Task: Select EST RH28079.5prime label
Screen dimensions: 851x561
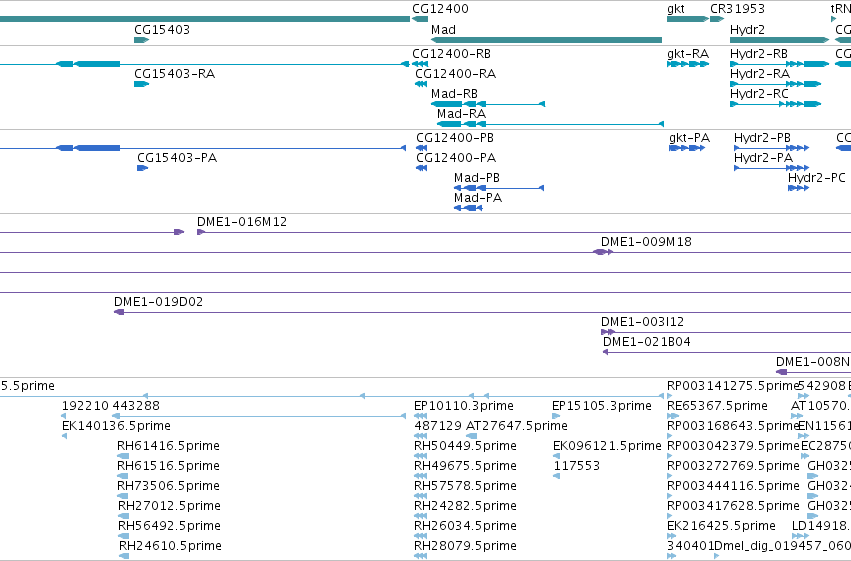Action: pyautogui.click(x=465, y=546)
